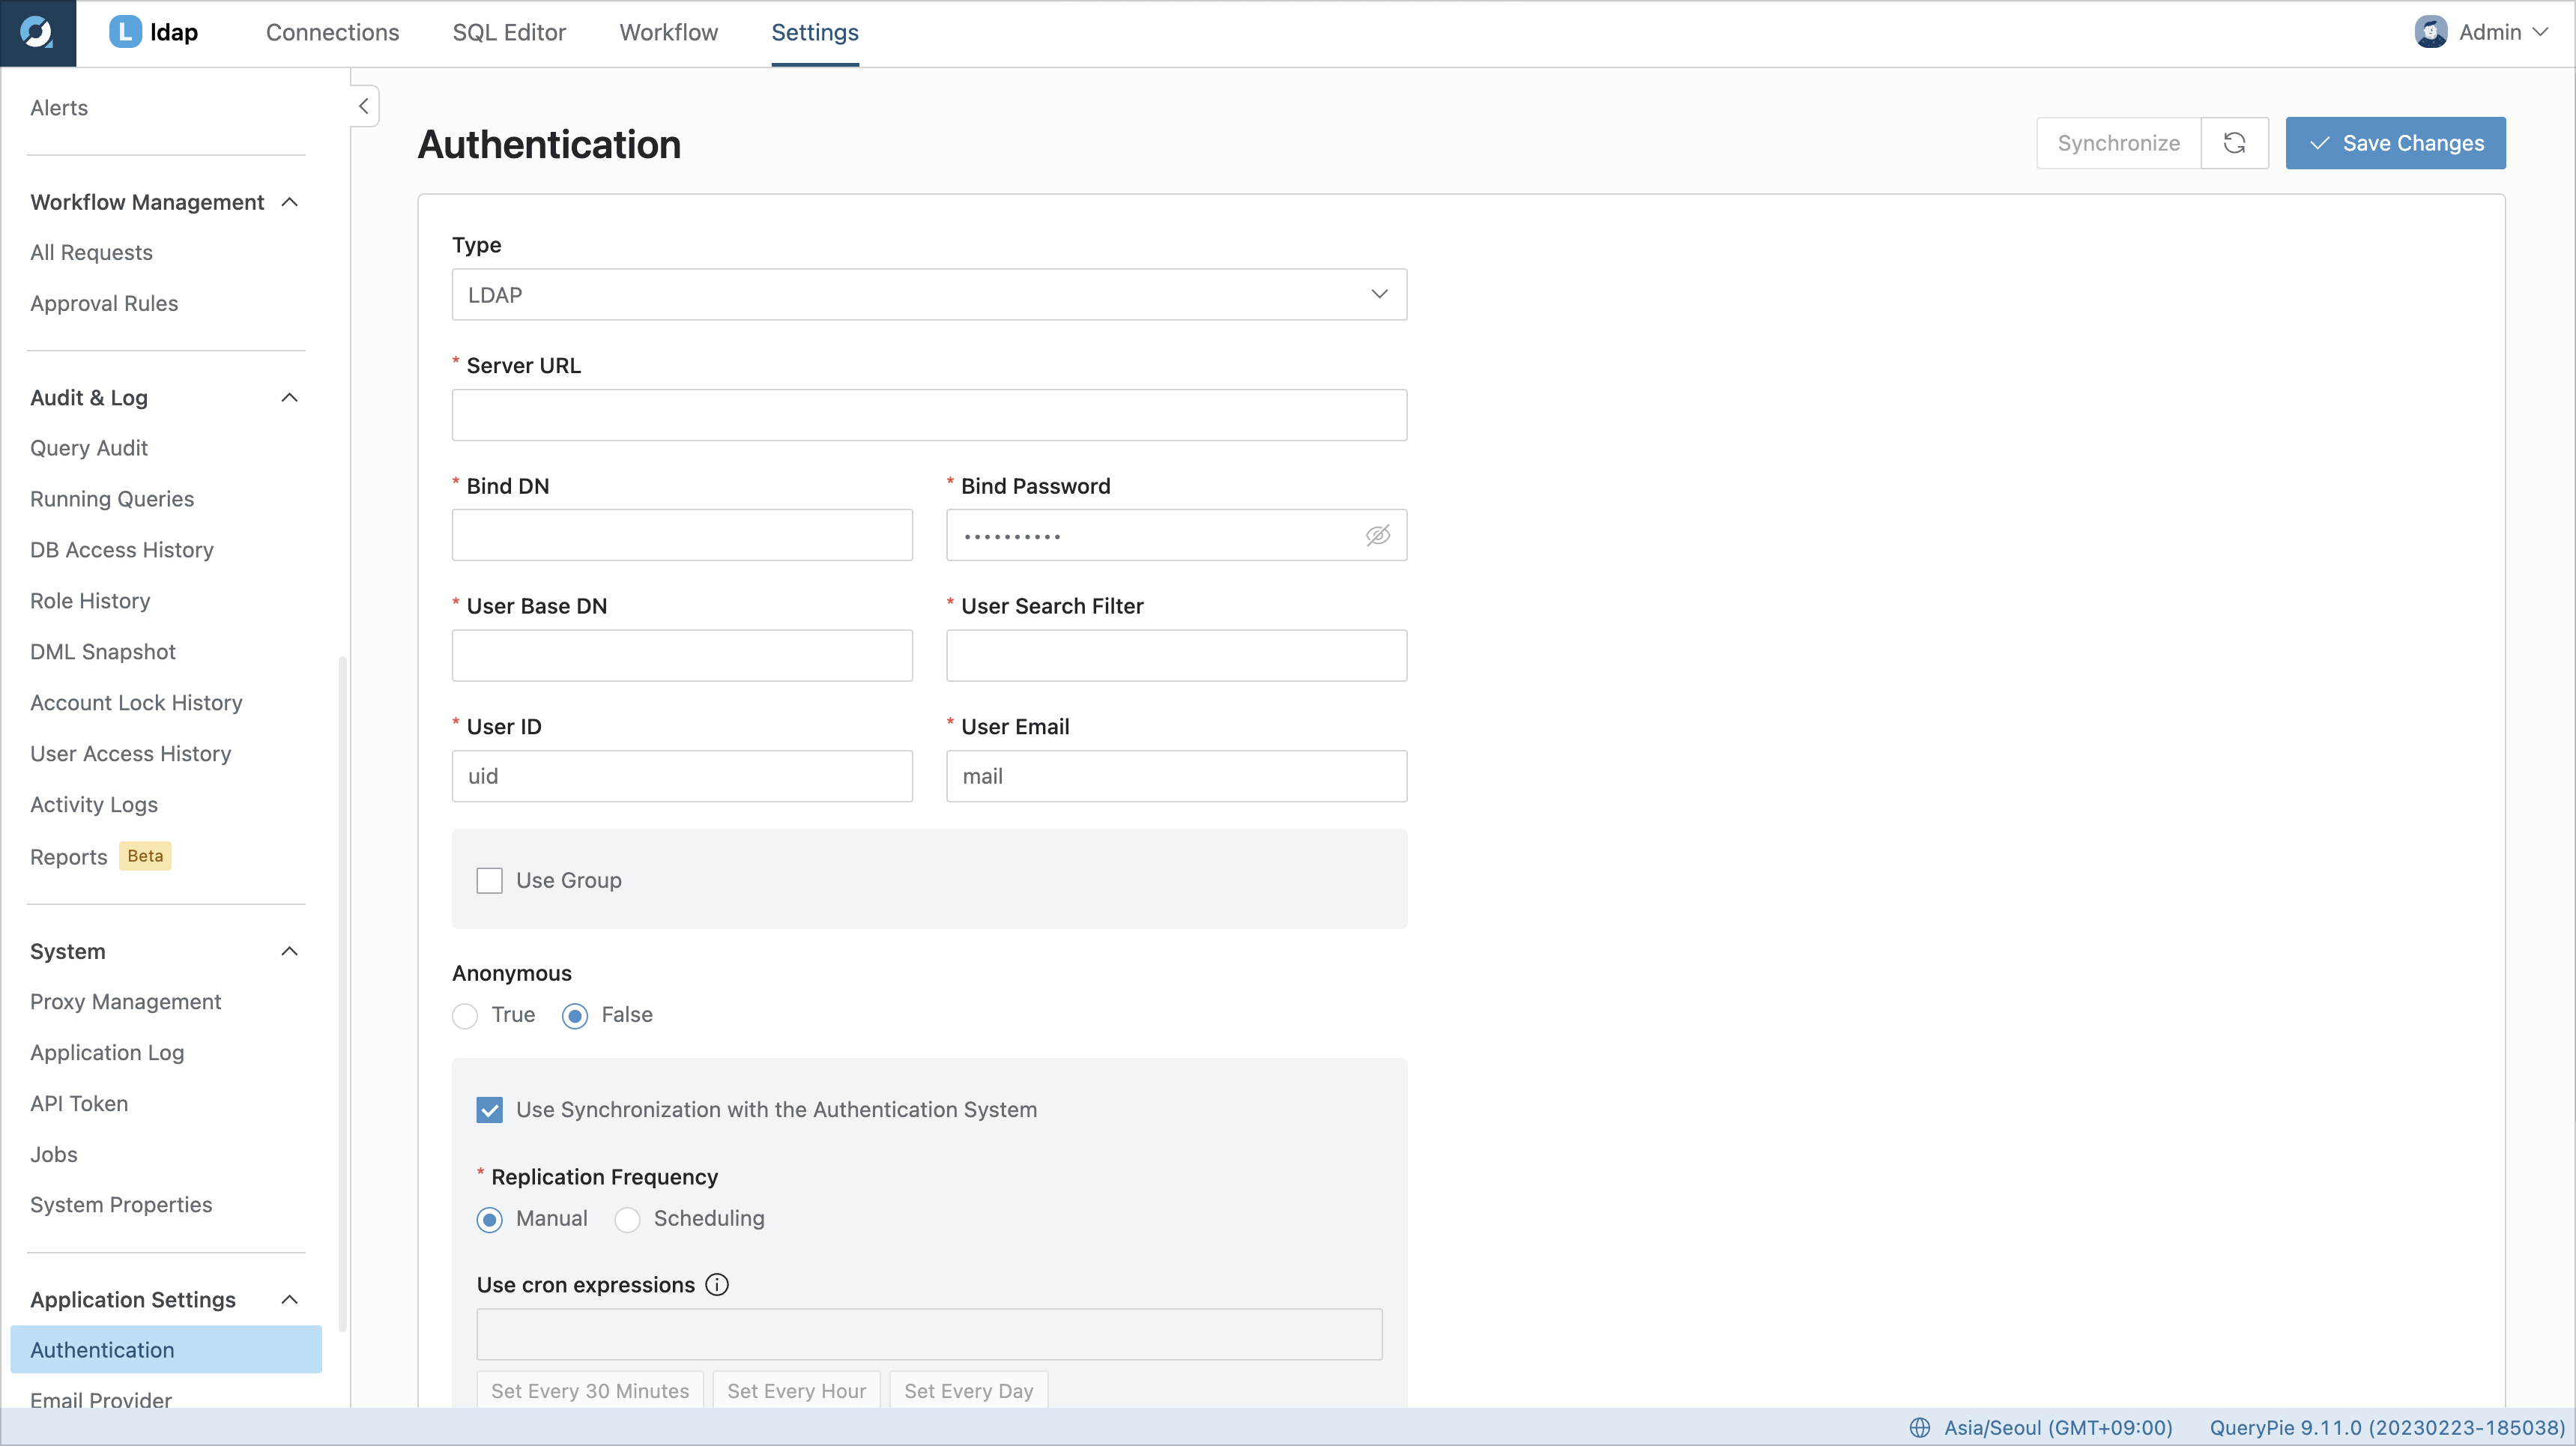Click the cron expressions input field
The width and height of the screenshot is (2576, 1446).
pyautogui.click(x=929, y=1335)
